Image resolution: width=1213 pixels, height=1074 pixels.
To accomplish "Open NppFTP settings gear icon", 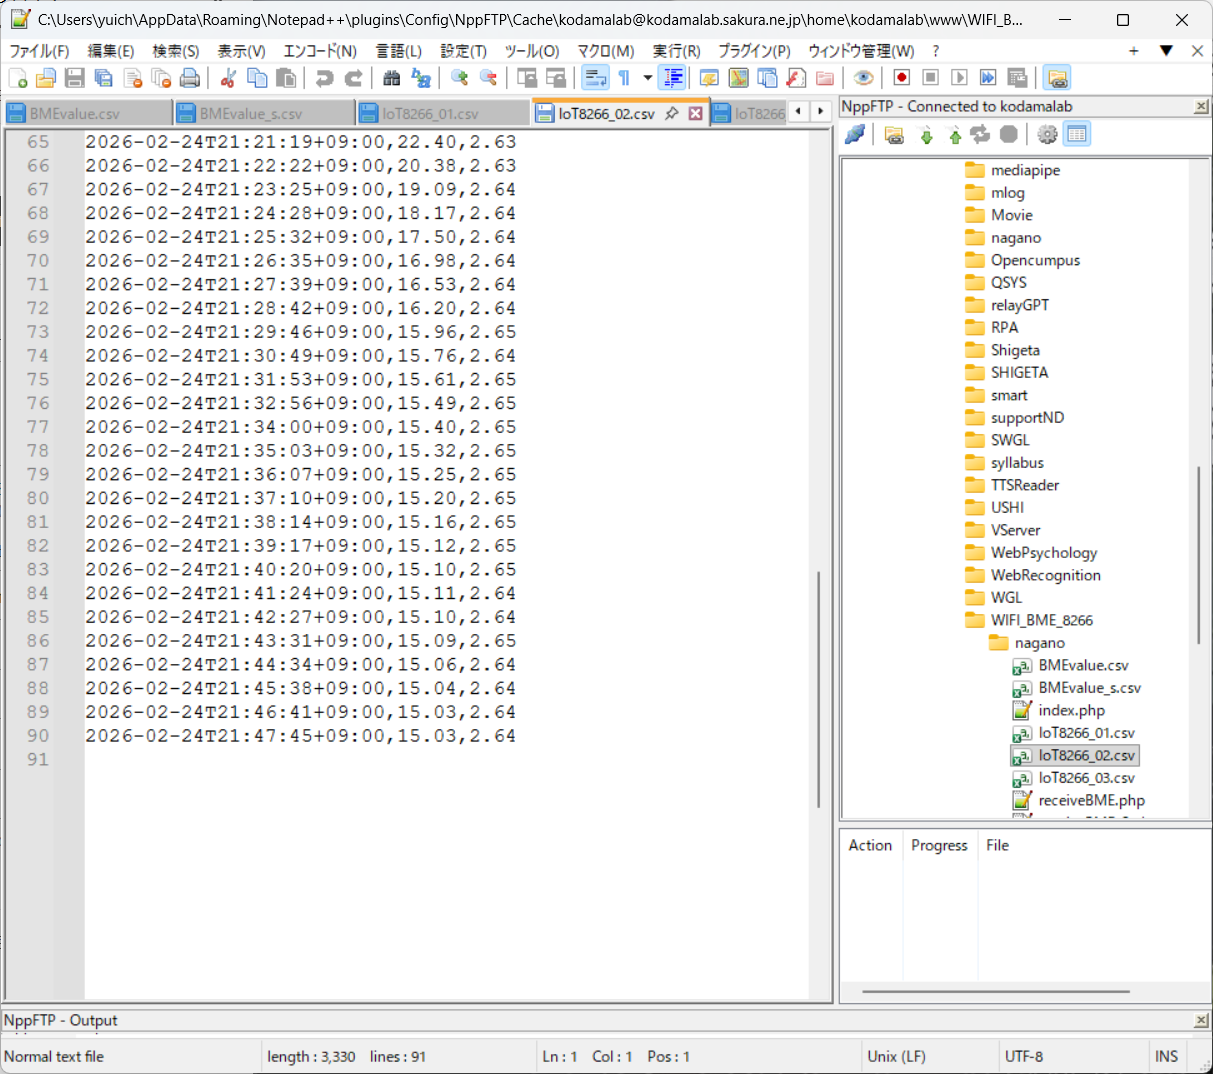I will pos(1047,134).
